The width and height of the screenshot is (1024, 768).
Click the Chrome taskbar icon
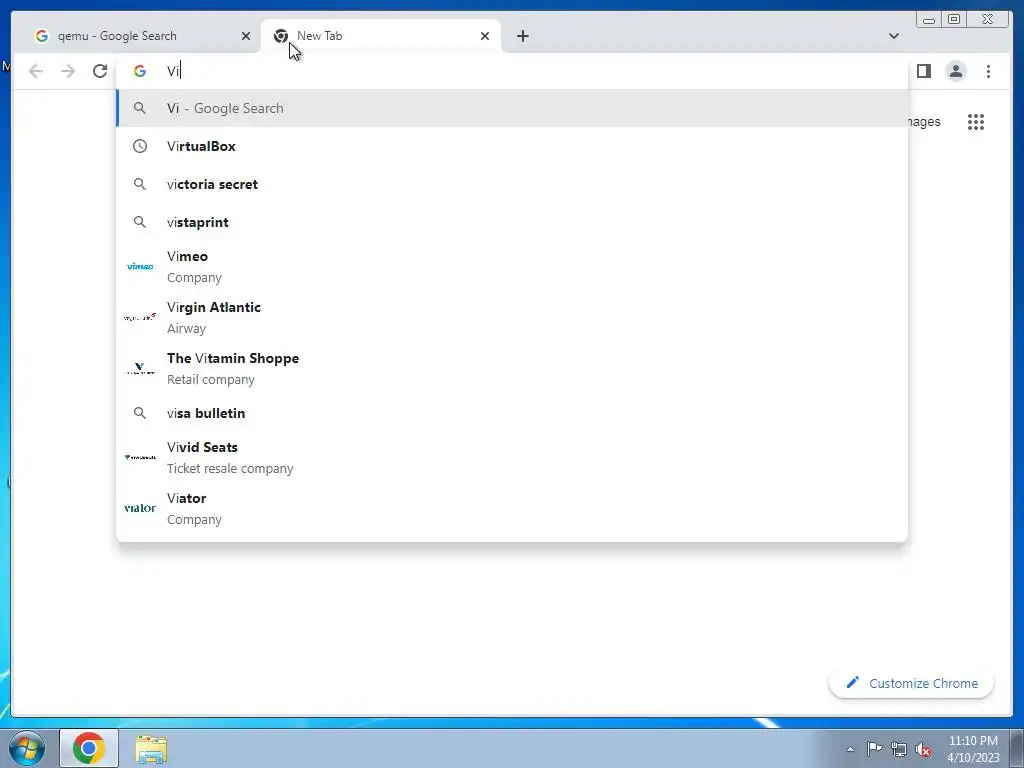tap(89, 748)
